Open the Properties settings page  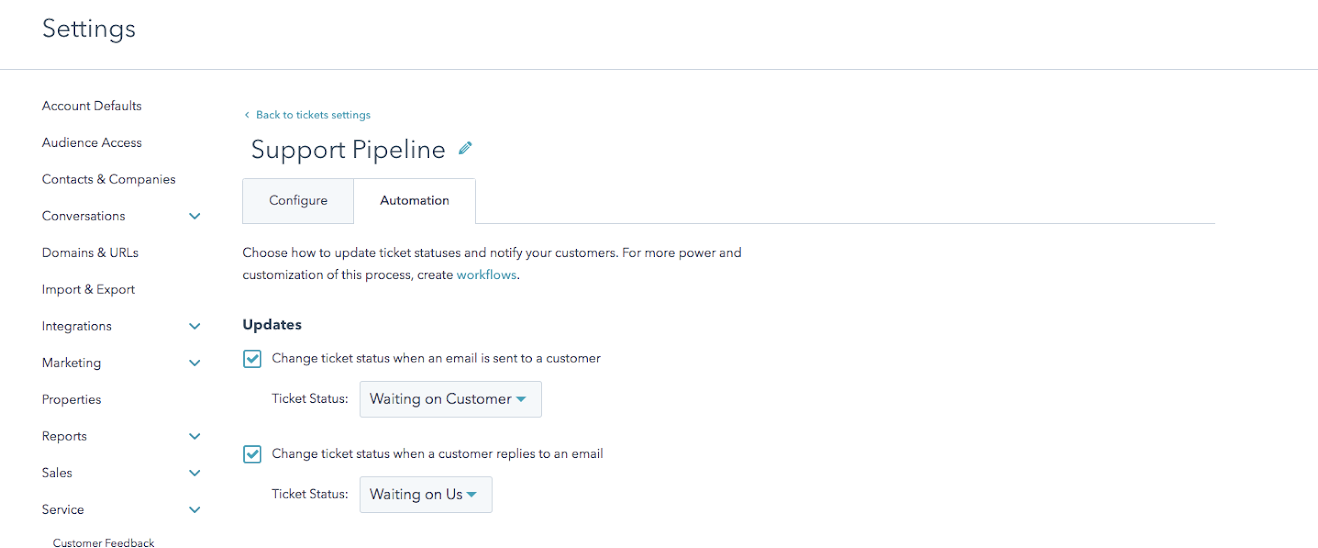click(72, 400)
